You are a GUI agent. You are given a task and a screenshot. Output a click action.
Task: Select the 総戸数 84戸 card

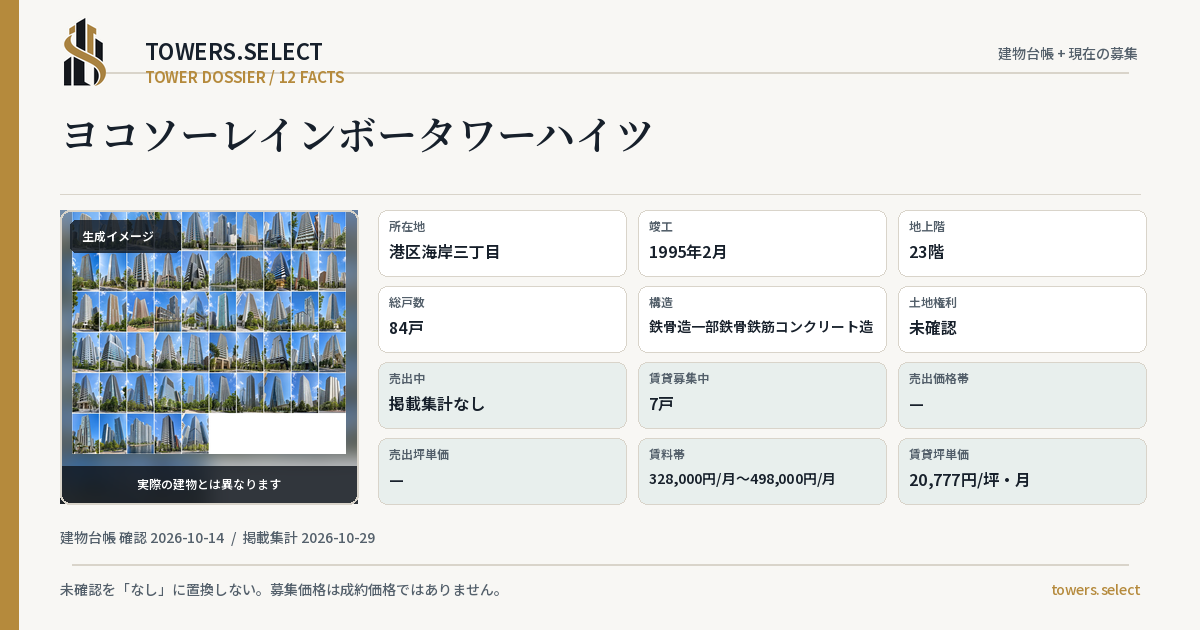(x=502, y=319)
